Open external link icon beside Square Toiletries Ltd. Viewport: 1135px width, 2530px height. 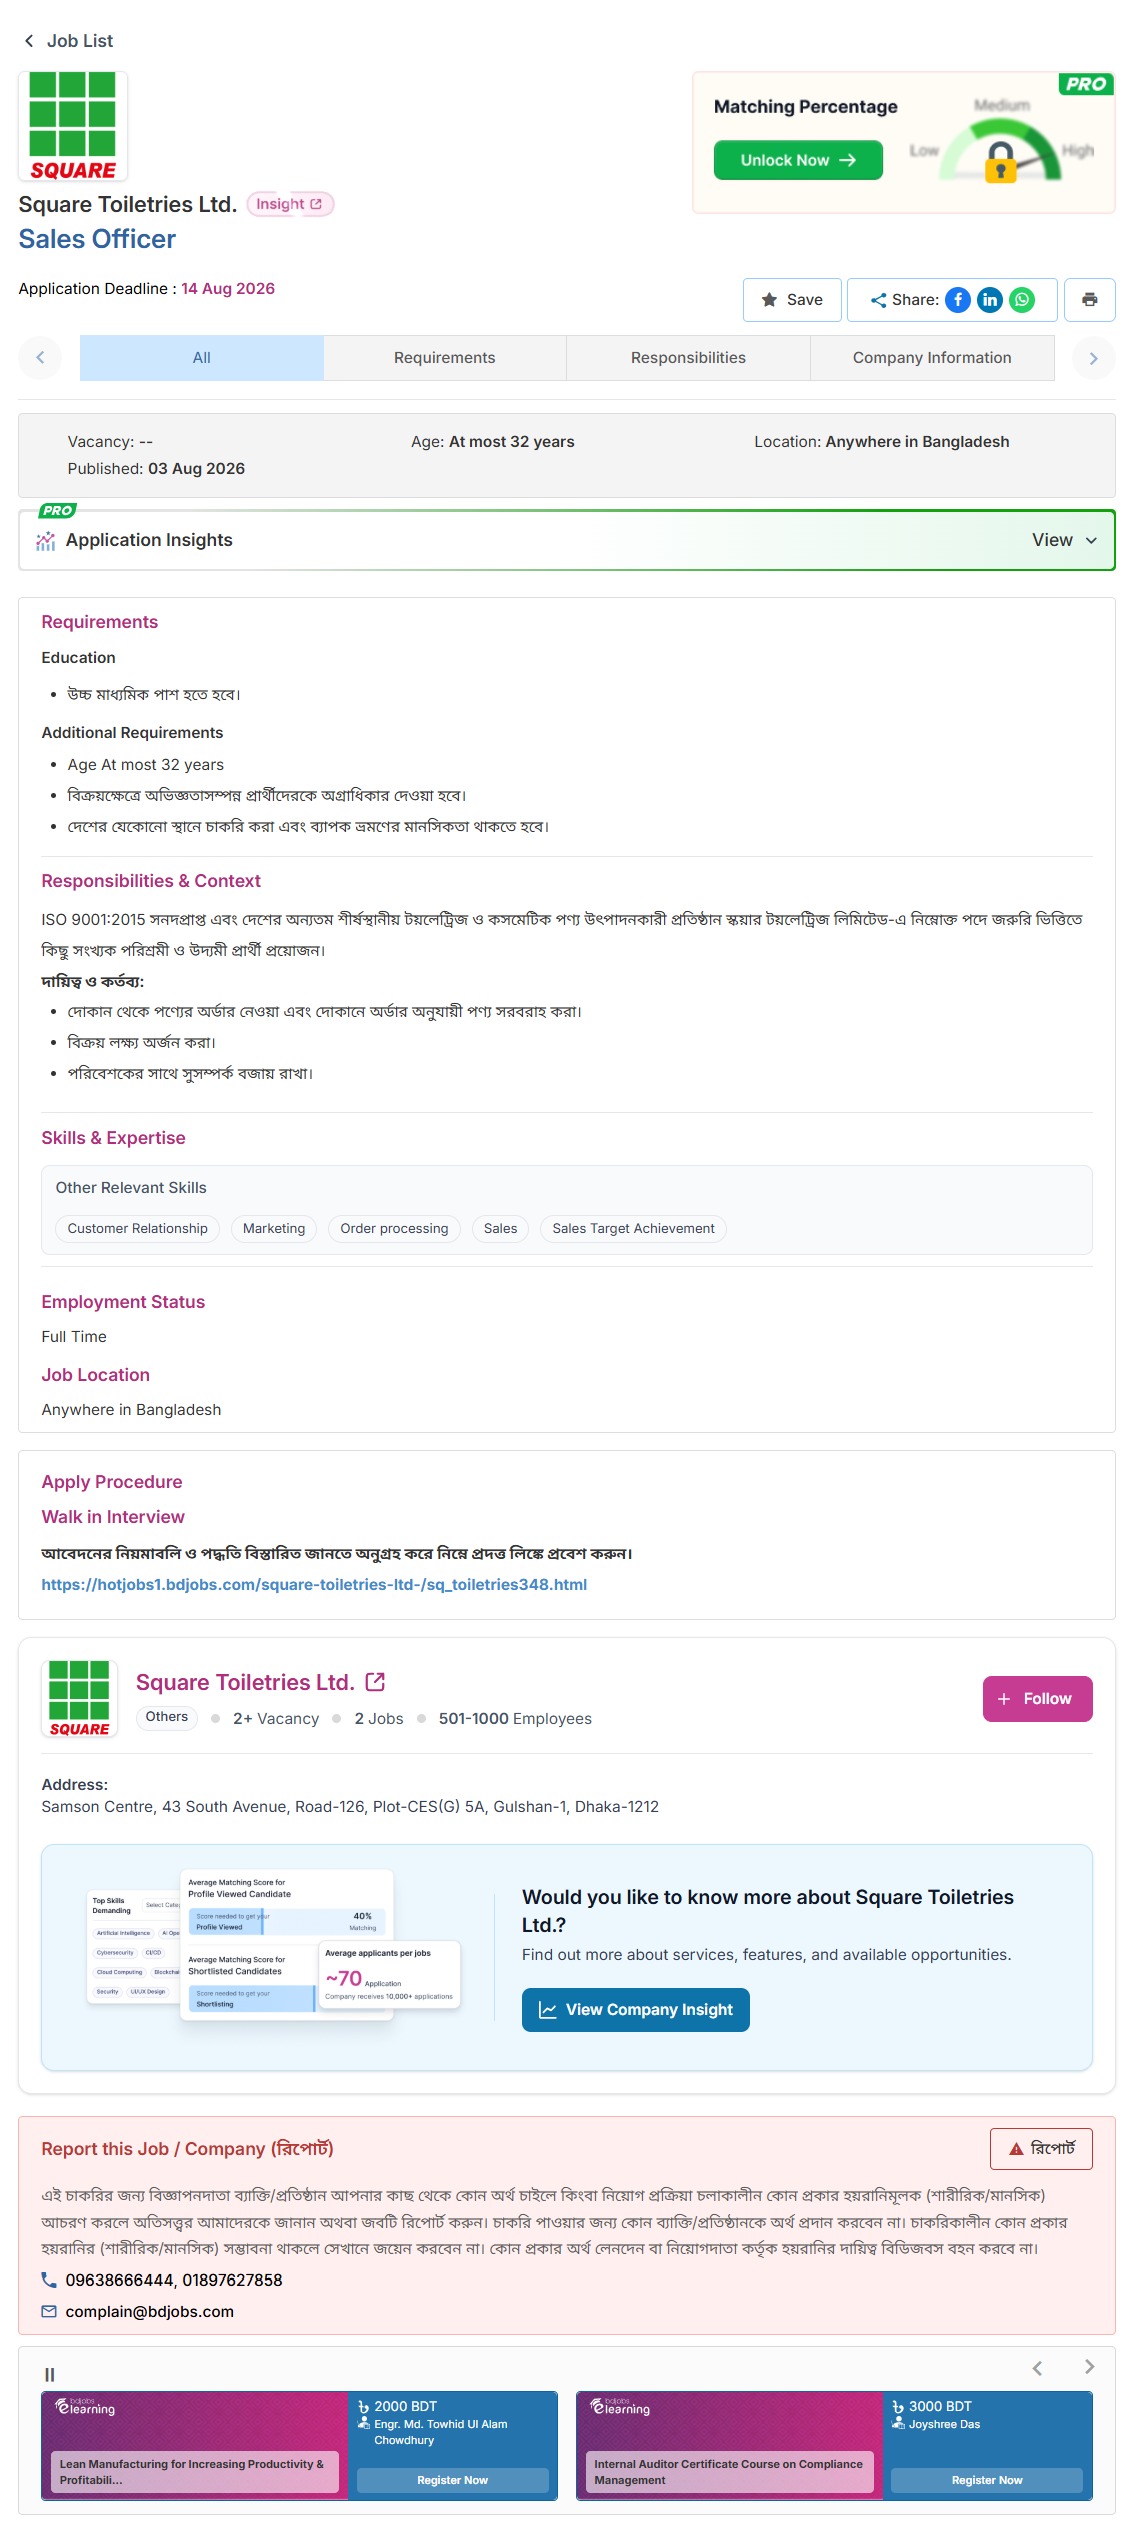pyautogui.click(x=375, y=1682)
